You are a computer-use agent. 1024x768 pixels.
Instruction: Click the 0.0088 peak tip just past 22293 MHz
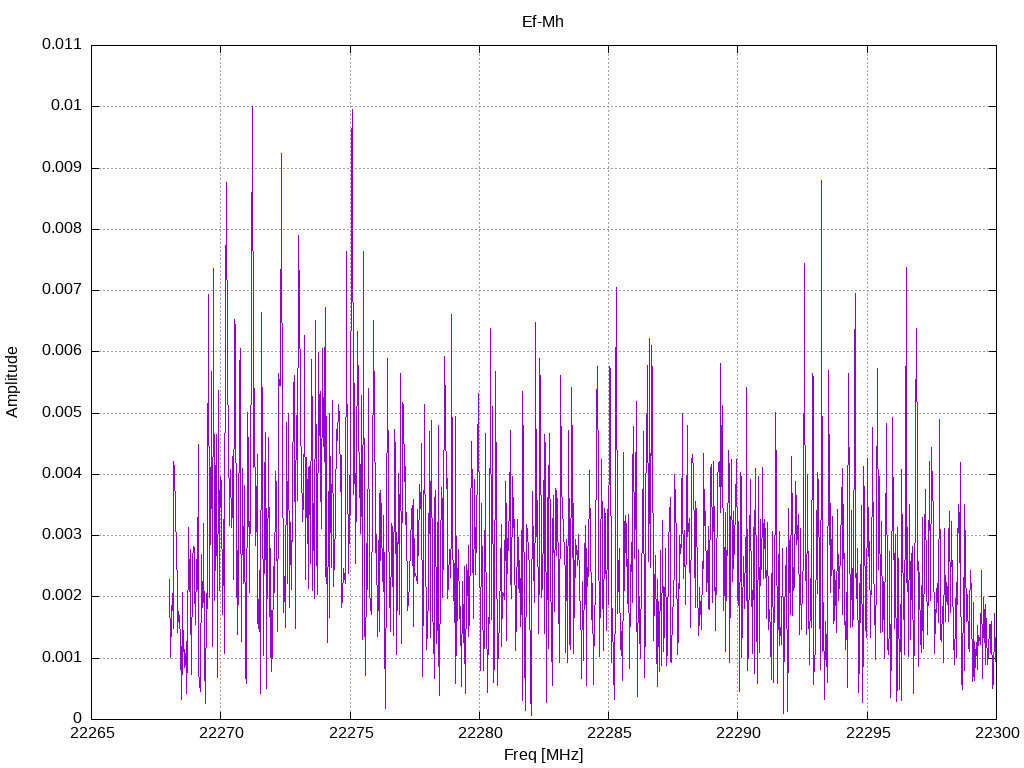(822, 182)
